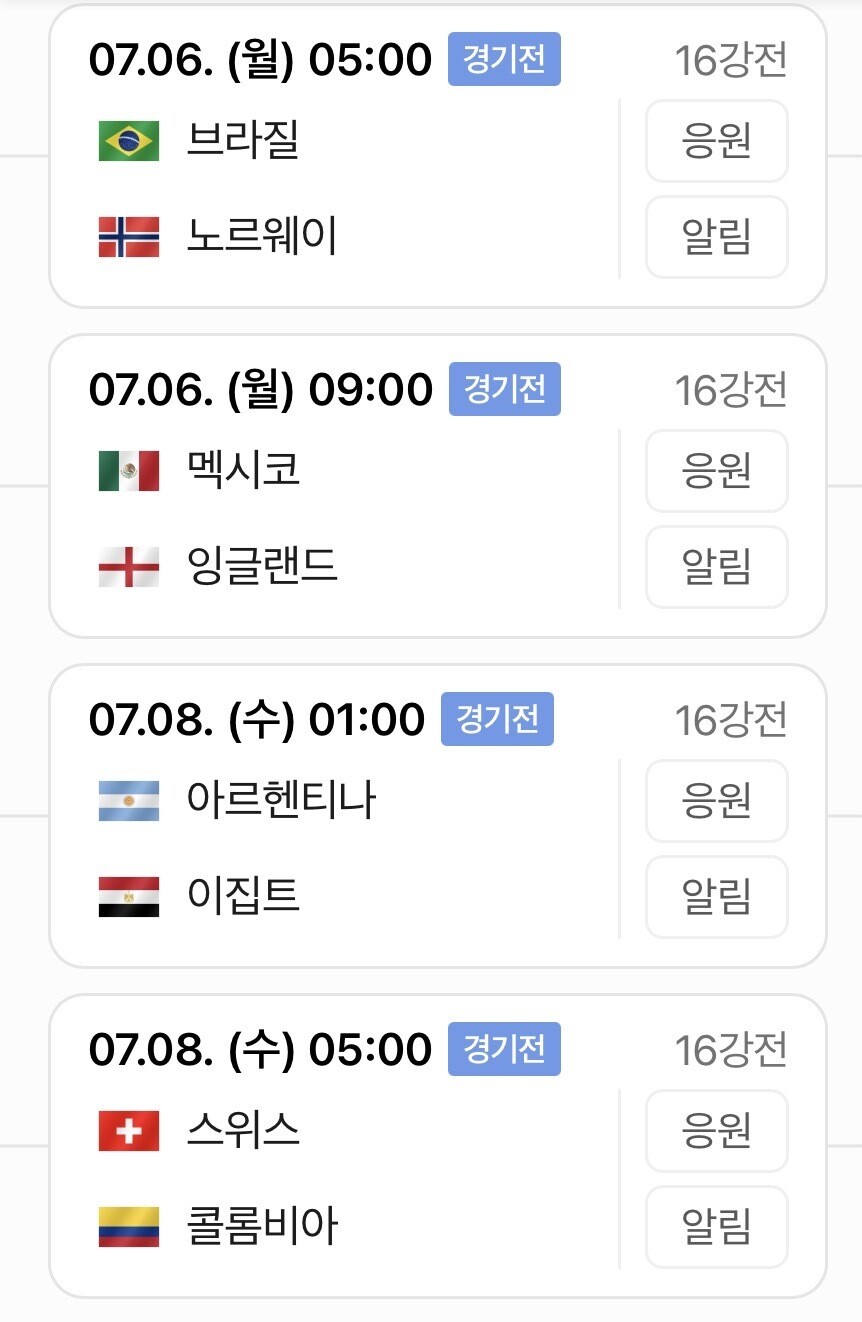Tap the Brazil flag icon
The height and width of the screenshot is (1322, 862).
point(129,141)
